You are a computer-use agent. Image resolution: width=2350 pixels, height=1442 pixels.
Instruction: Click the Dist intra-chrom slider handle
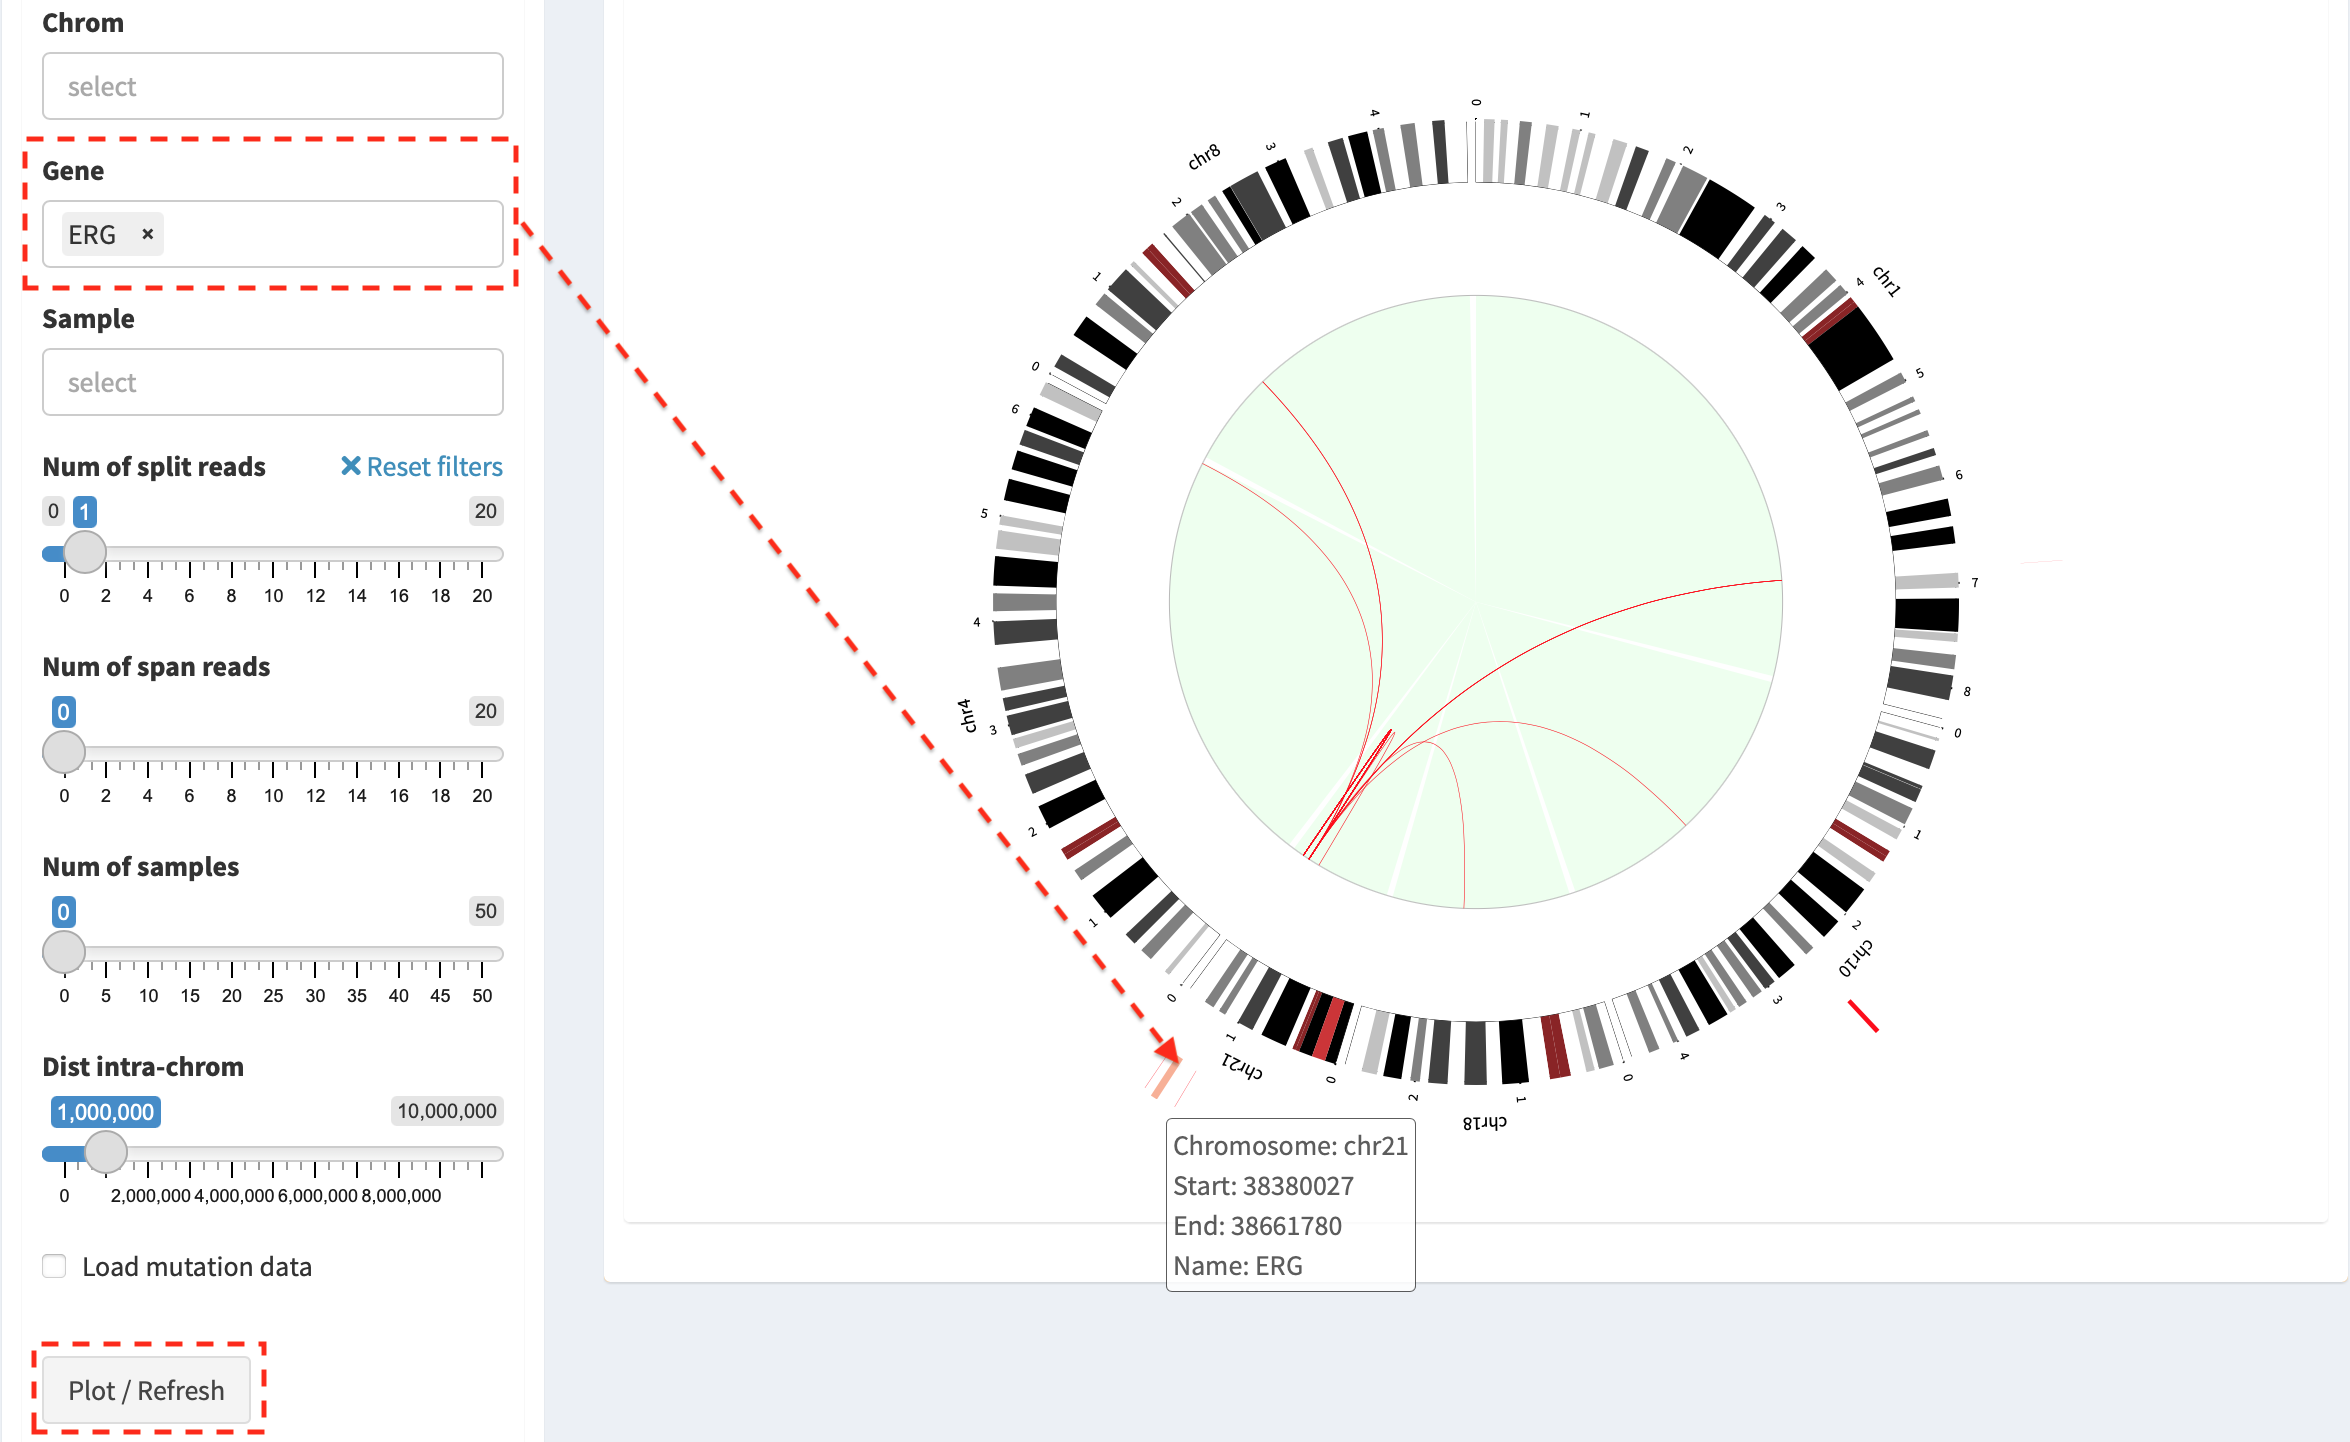tap(106, 1152)
